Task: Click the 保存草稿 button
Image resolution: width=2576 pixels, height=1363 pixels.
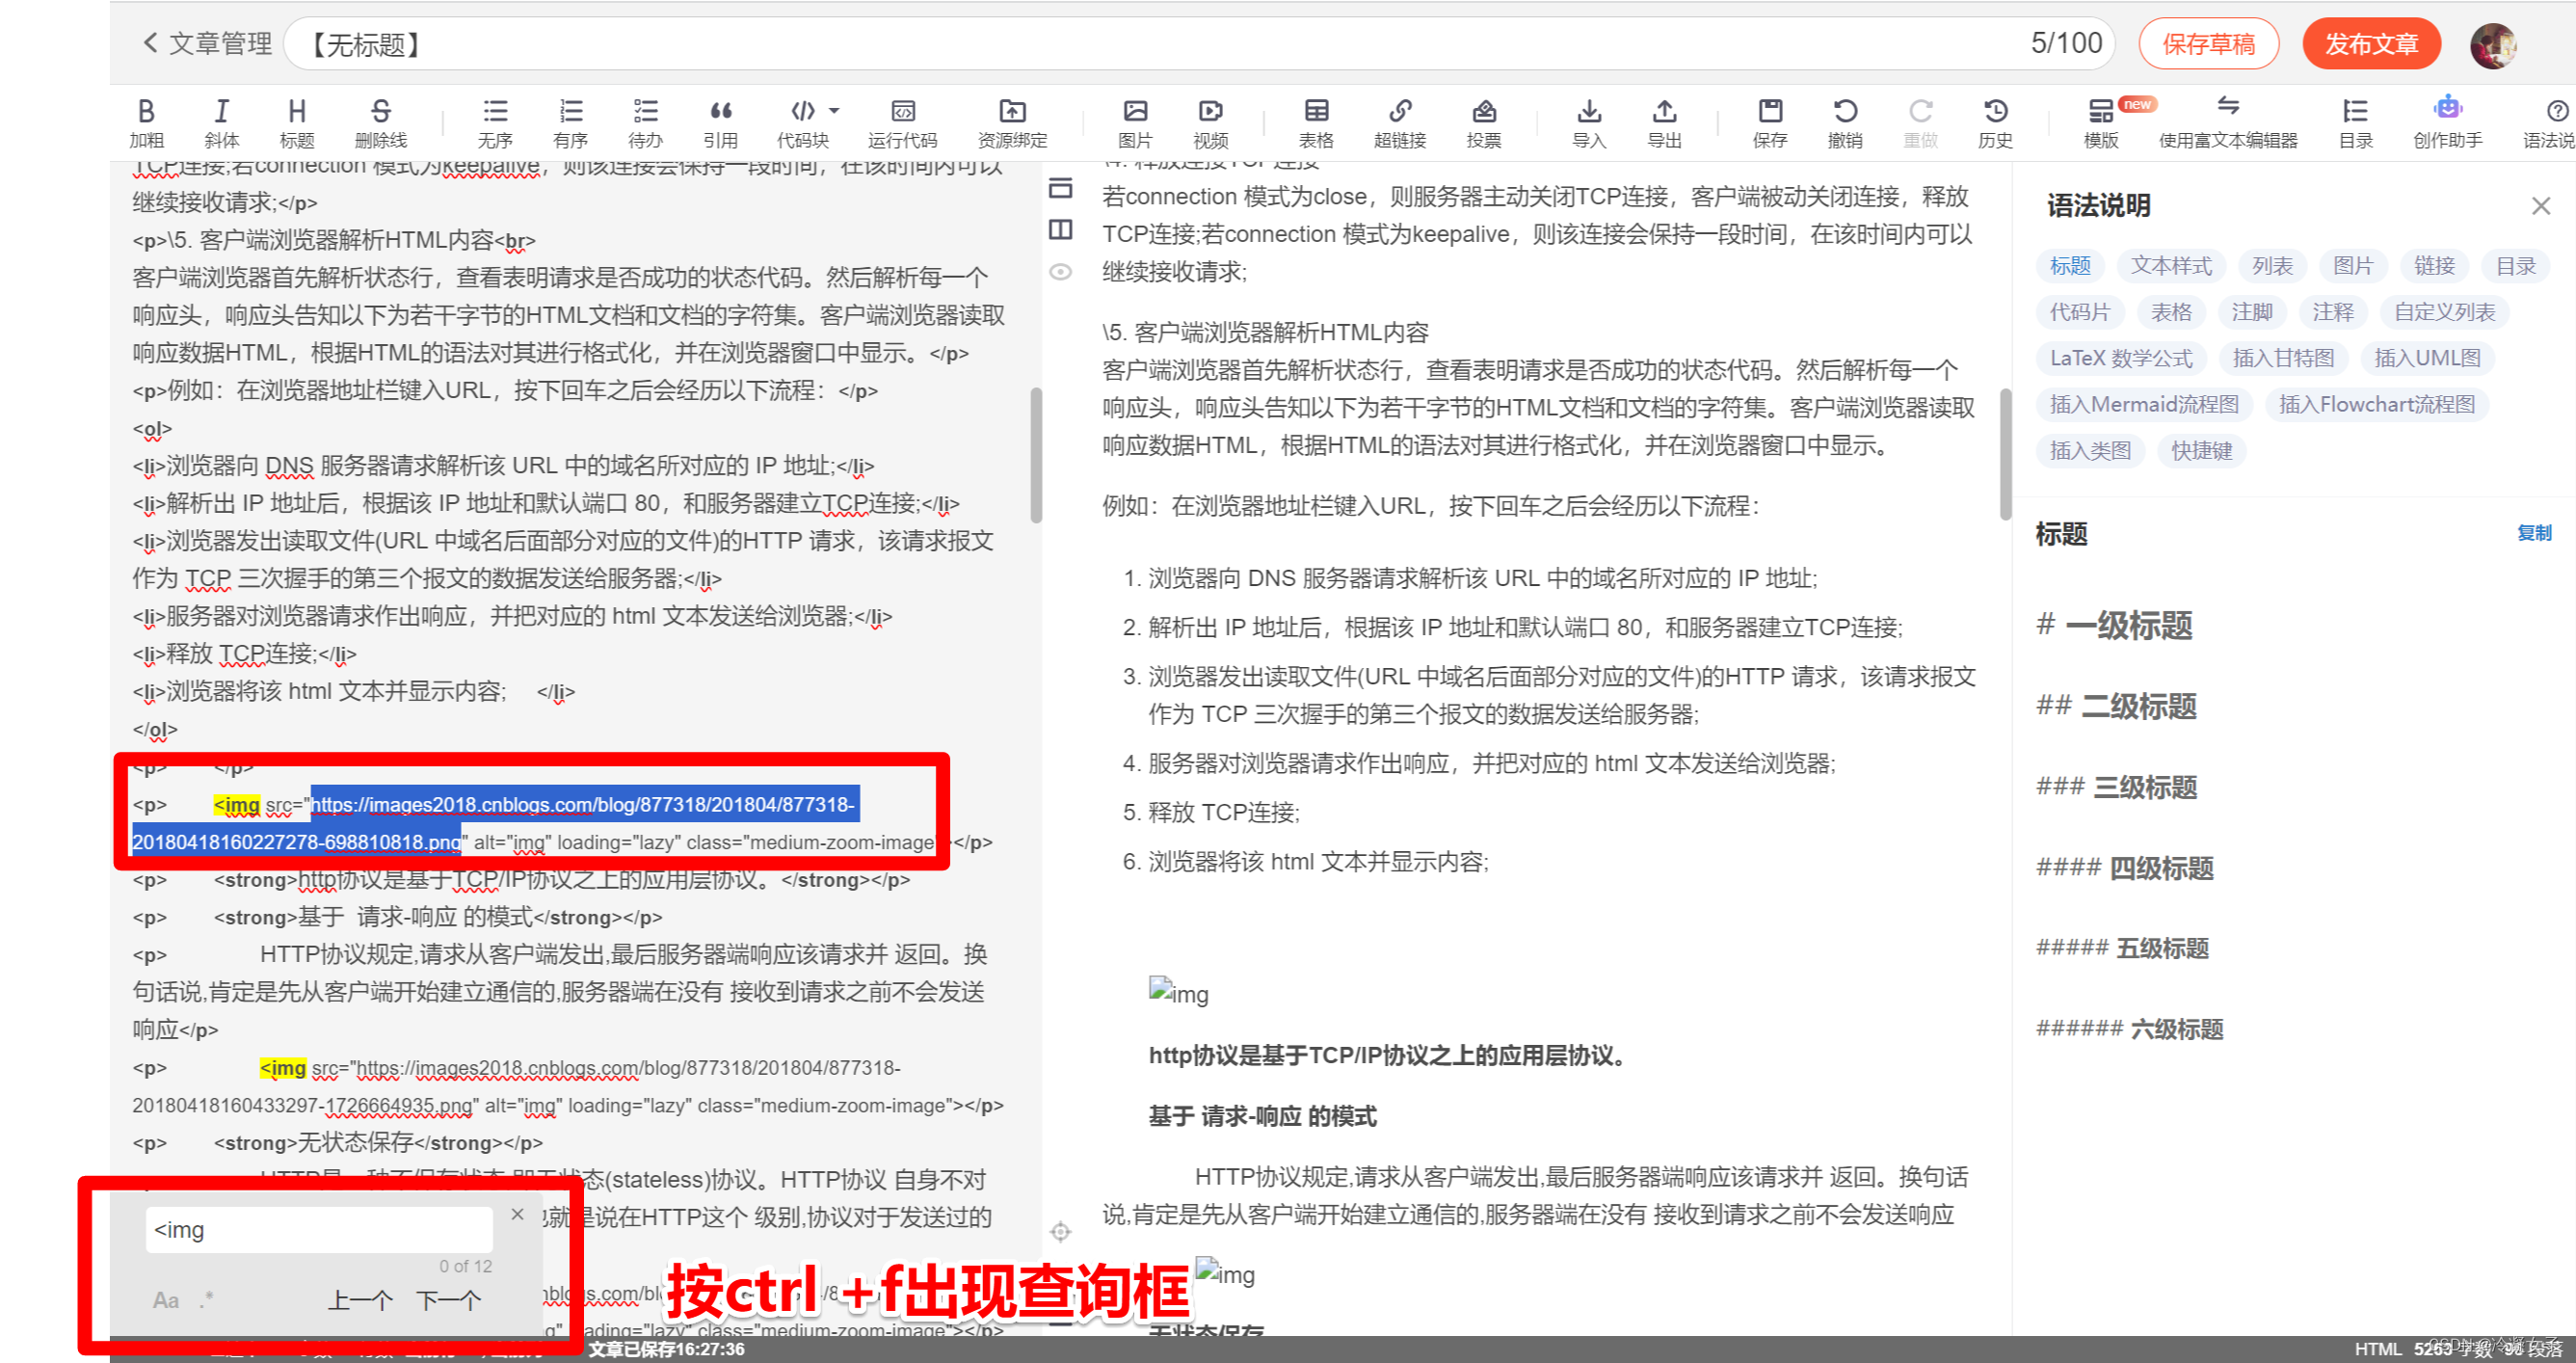Action: click(x=2208, y=44)
